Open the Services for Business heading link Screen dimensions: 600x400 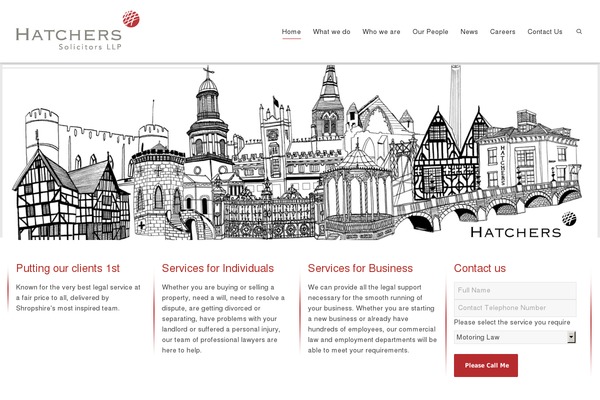coord(360,268)
